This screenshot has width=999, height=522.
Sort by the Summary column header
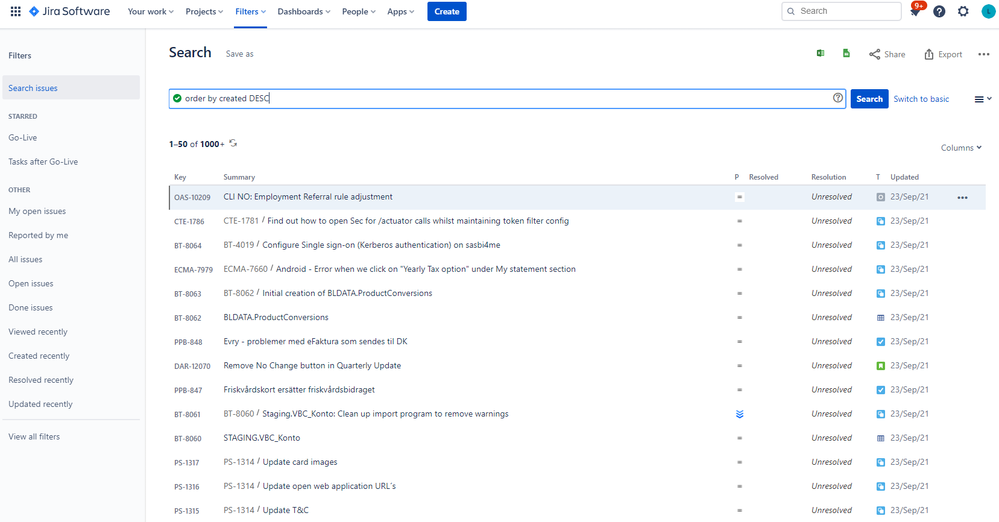tap(239, 177)
